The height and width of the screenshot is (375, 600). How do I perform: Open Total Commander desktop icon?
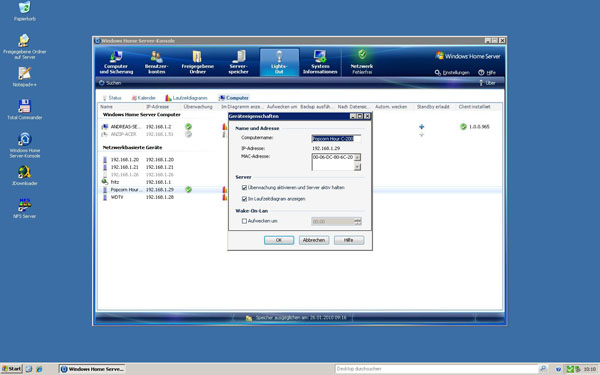pyautogui.click(x=24, y=109)
